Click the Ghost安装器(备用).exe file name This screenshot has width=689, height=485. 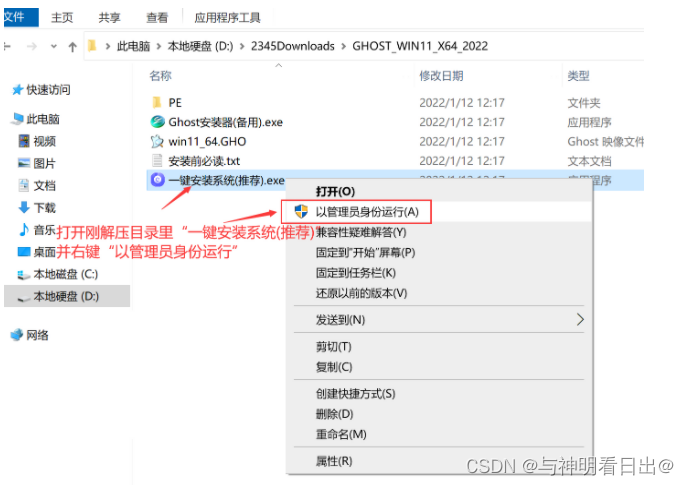tap(225, 122)
